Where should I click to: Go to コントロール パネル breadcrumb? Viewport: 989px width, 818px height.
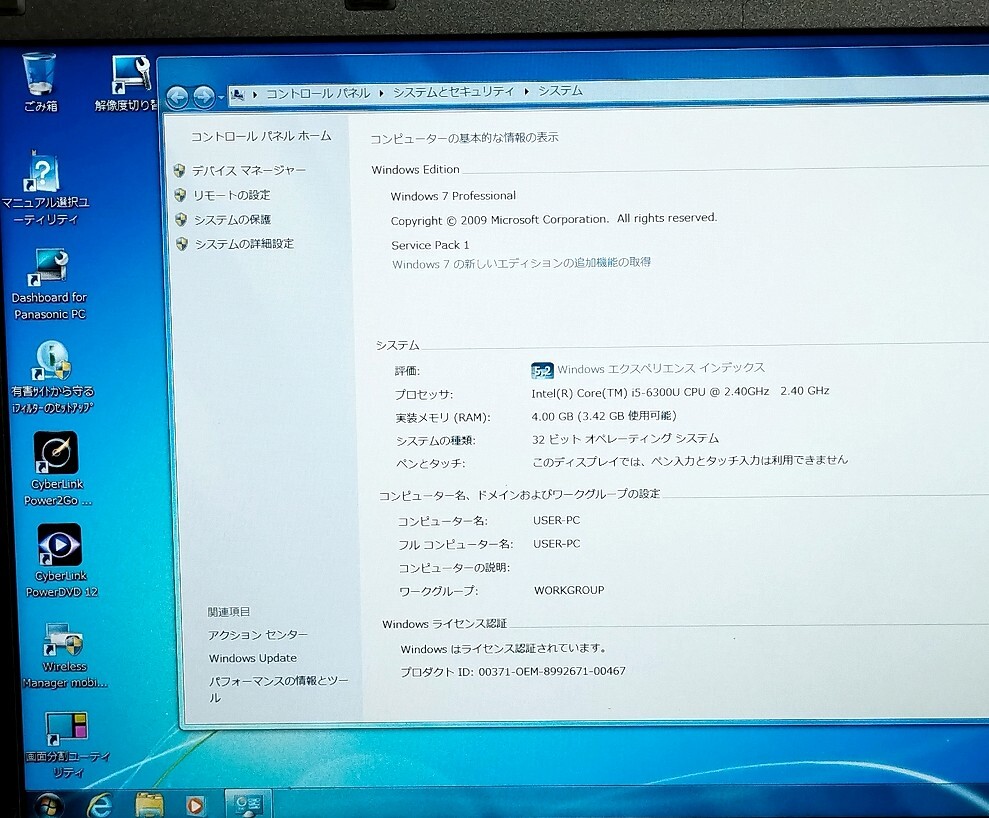point(318,93)
